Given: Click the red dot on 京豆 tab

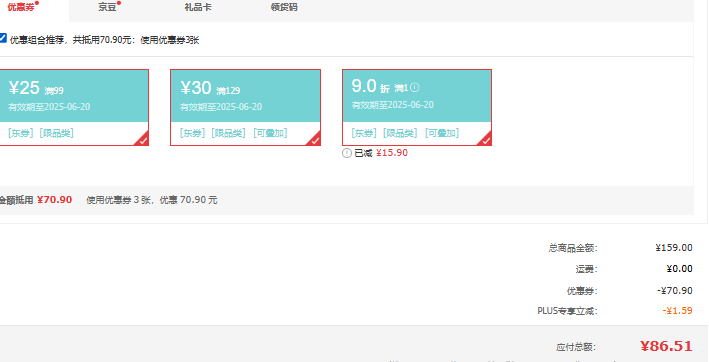Looking at the screenshot, I should coord(119,3).
